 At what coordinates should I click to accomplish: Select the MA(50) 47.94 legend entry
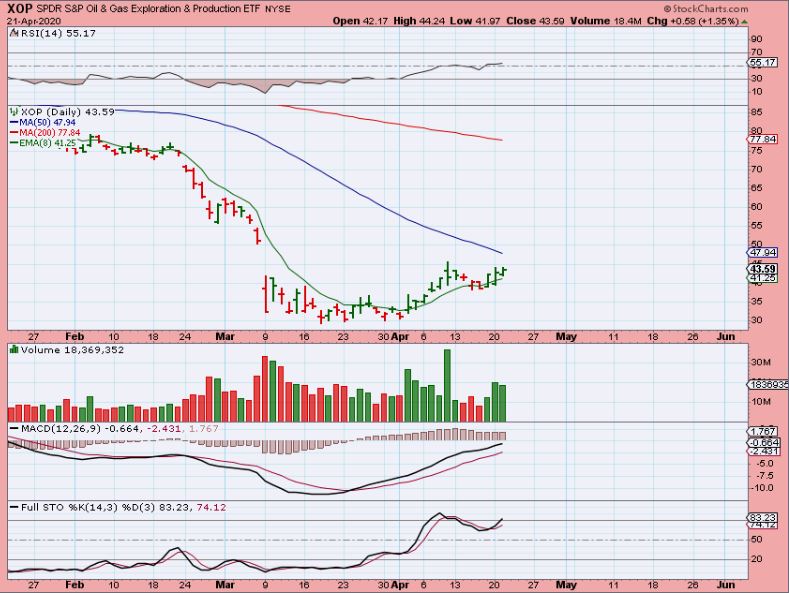coord(43,122)
